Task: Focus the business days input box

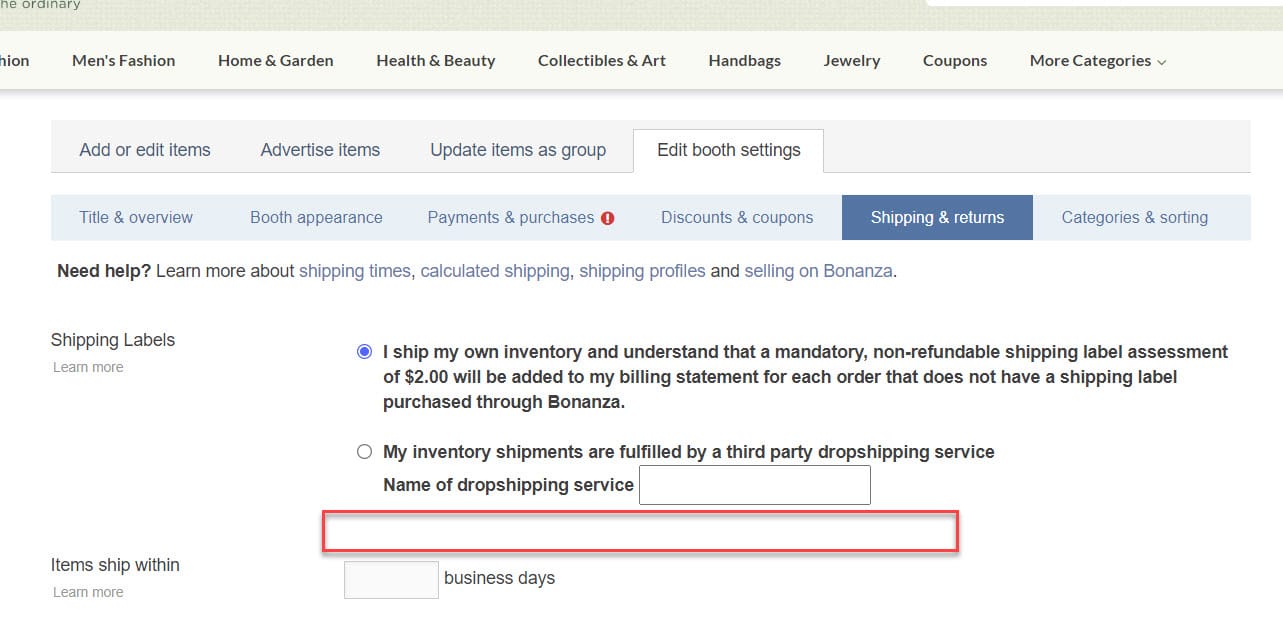Action: tap(391, 580)
